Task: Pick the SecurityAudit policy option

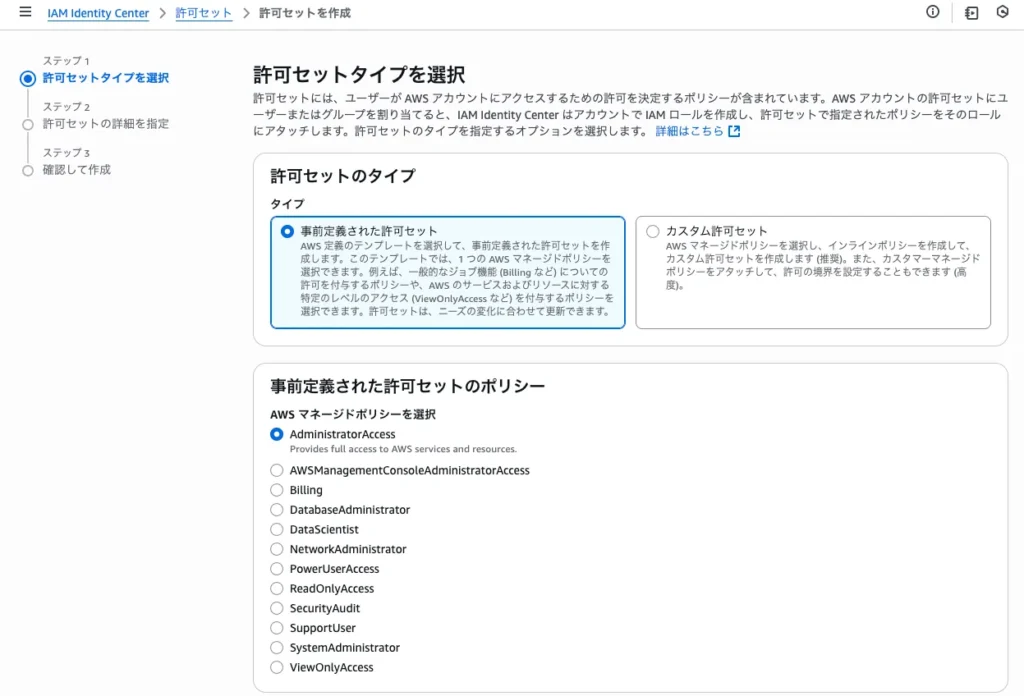Action: [x=277, y=608]
